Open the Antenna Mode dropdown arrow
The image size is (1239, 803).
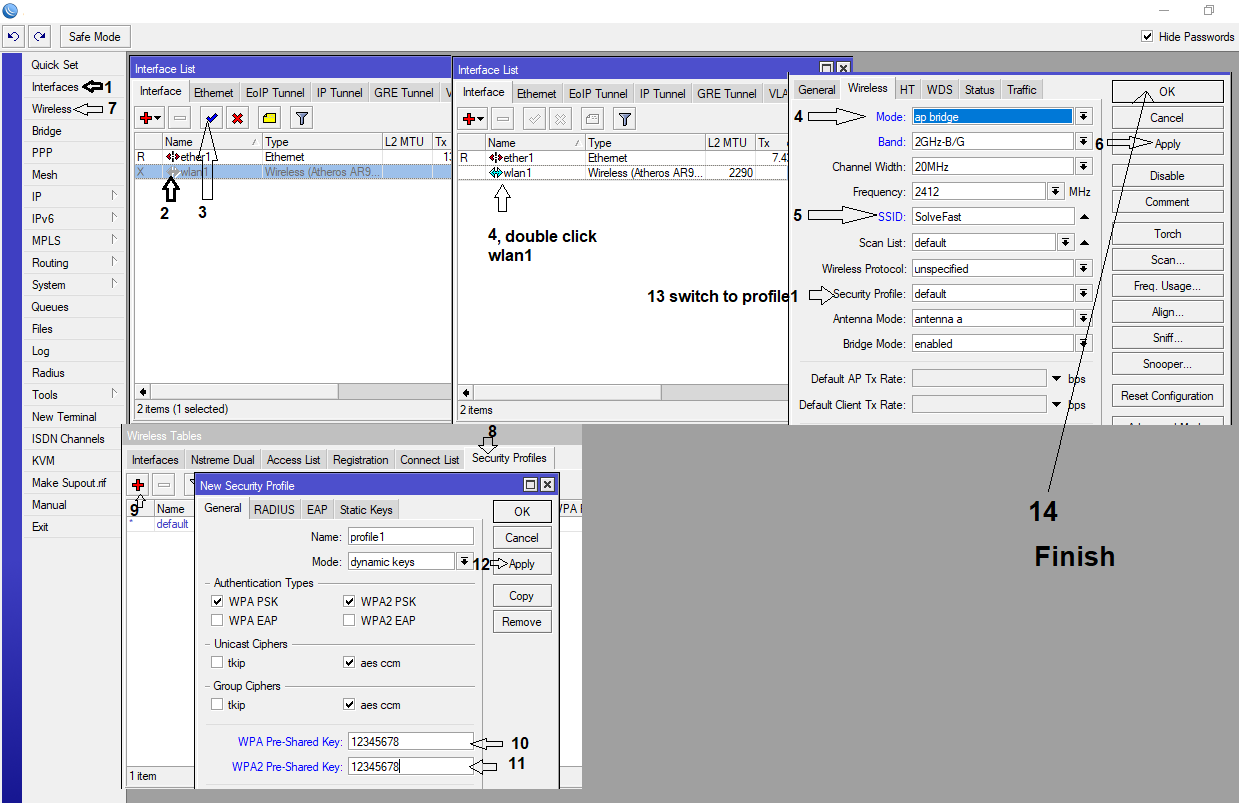[1084, 319]
